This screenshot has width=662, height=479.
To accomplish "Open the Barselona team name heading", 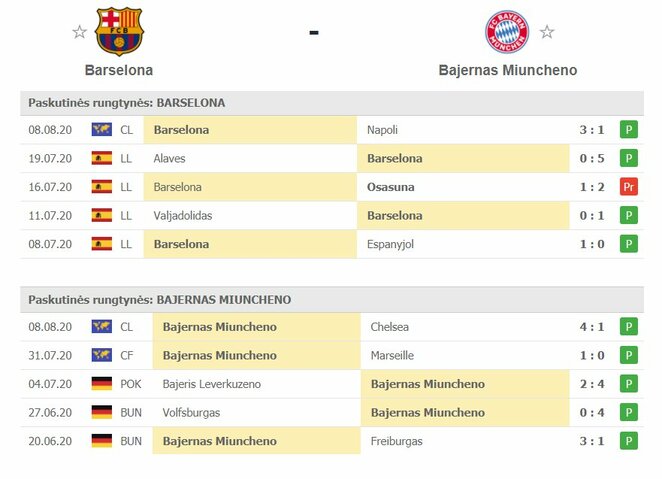I will [119, 70].
